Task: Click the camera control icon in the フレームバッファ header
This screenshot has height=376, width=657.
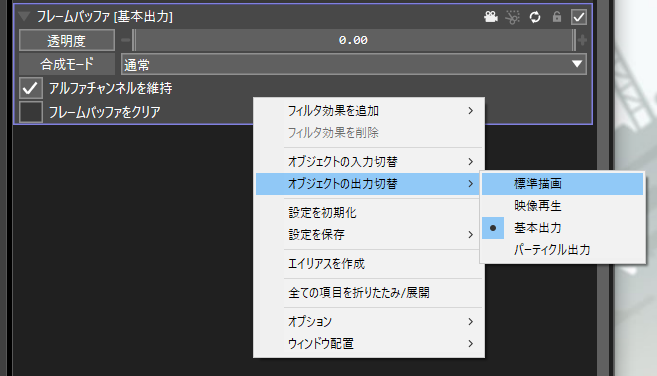Action: coord(491,17)
